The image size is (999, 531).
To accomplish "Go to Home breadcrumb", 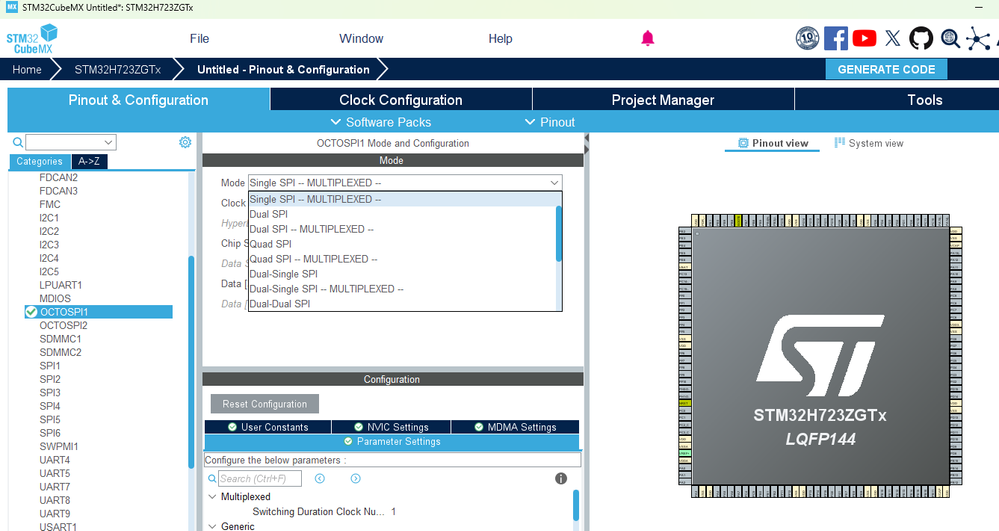I will pos(27,69).
